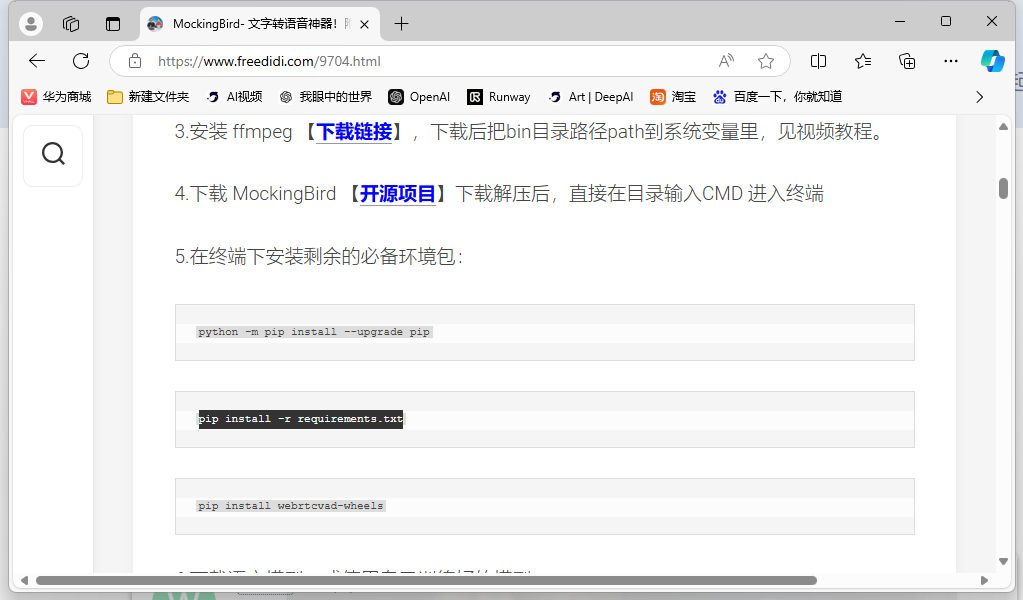This screenshot has height=600, width=1023.
Task: Open the Collections icon
Action: [907, 61]
